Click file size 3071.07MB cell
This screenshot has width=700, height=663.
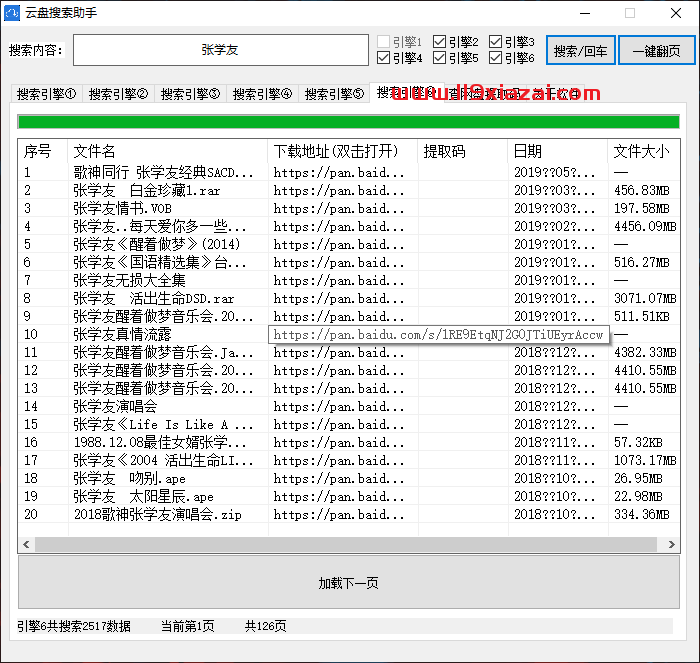click(645, 298)
